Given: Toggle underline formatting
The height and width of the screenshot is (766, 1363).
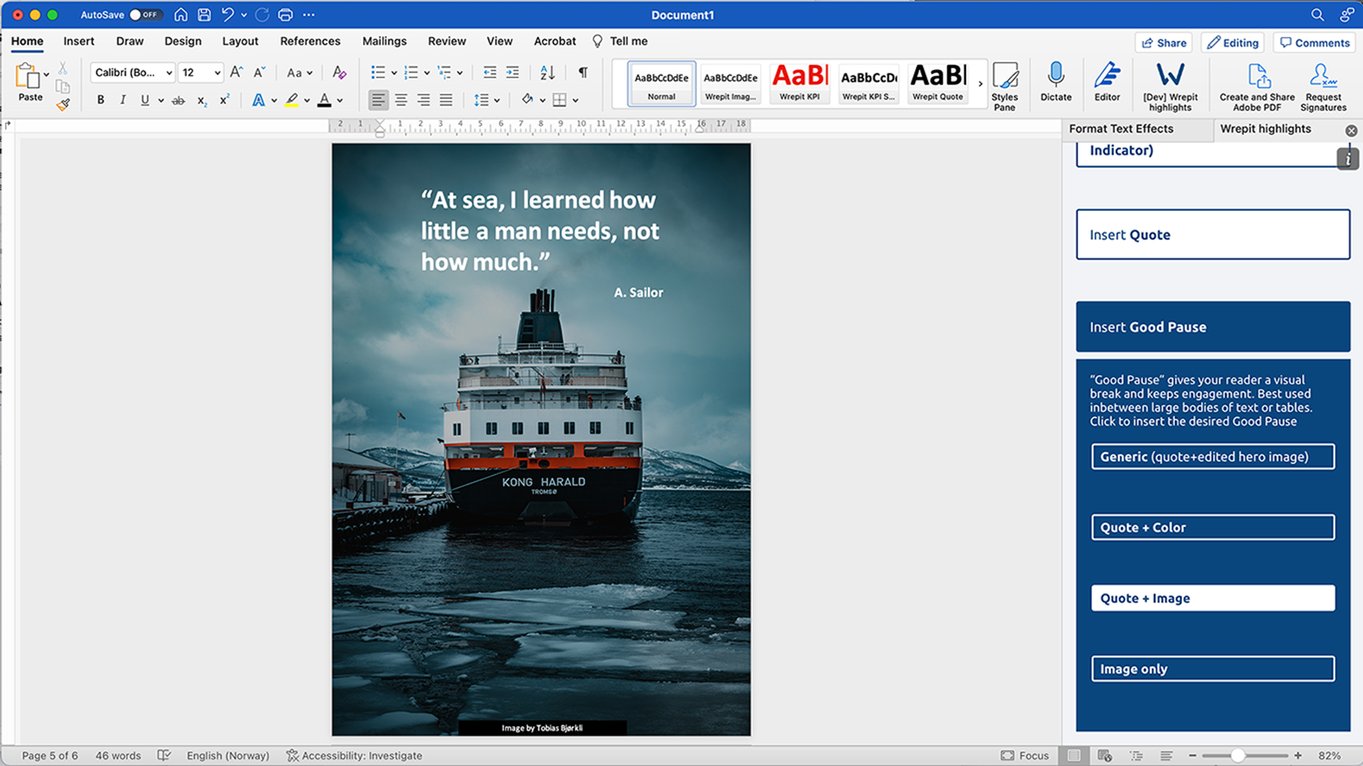Looking at the screenshot, I should [145, 100].
